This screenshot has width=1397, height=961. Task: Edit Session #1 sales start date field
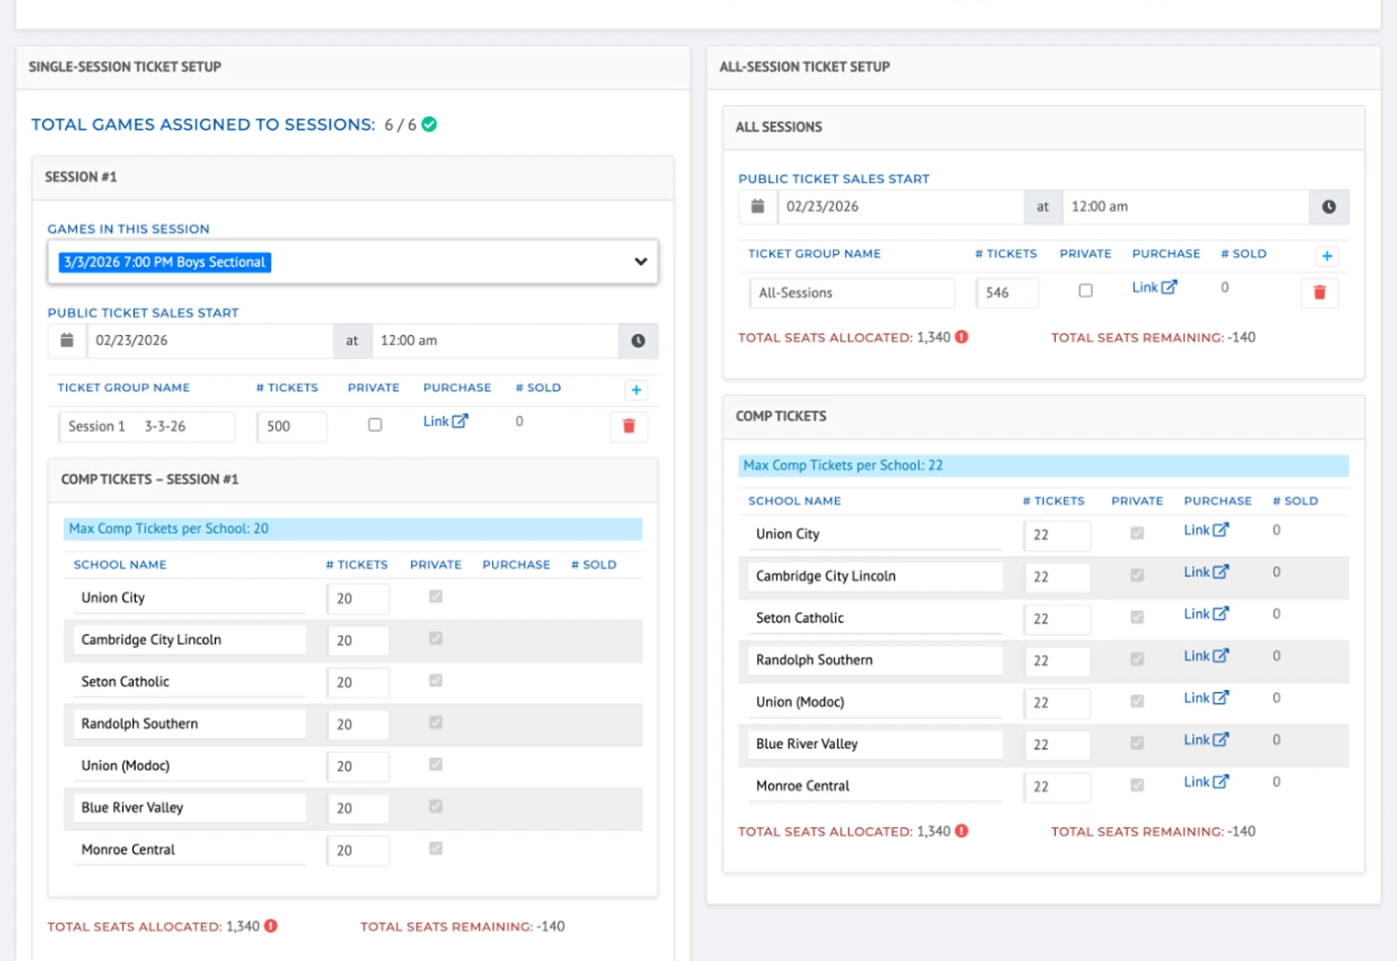(210, 341)
